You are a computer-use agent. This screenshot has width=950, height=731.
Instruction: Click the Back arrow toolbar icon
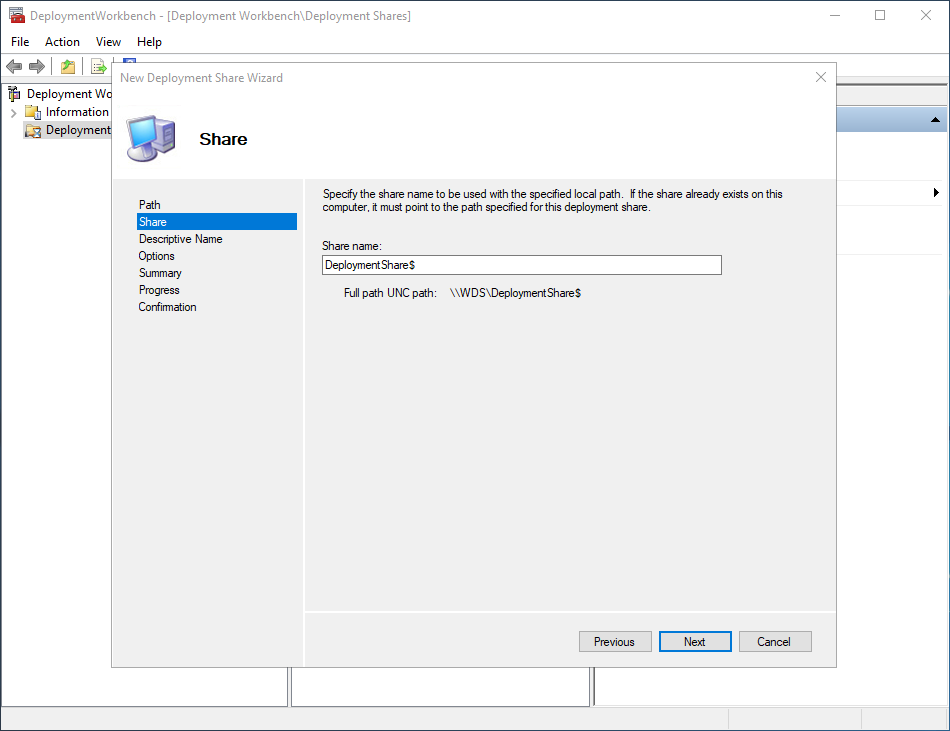click(x=14, y=66)
